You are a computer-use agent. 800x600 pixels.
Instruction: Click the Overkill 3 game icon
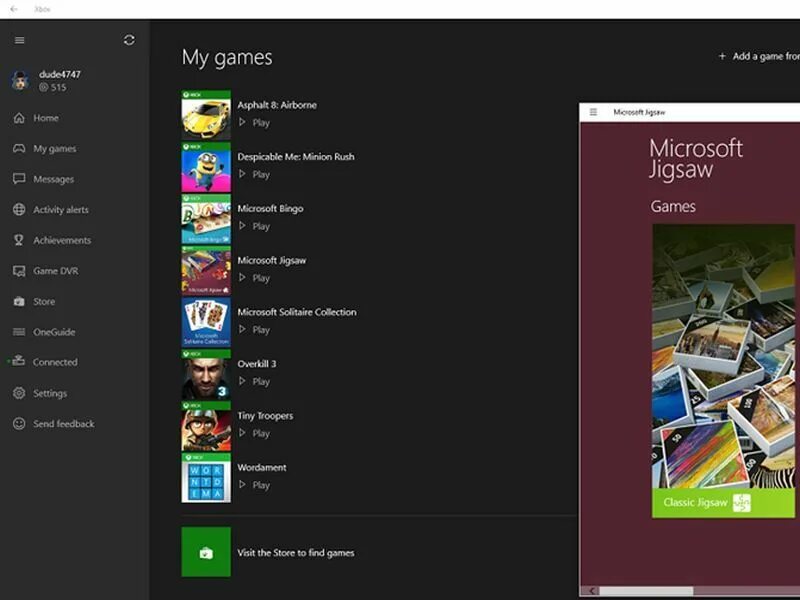pos(206,374)
